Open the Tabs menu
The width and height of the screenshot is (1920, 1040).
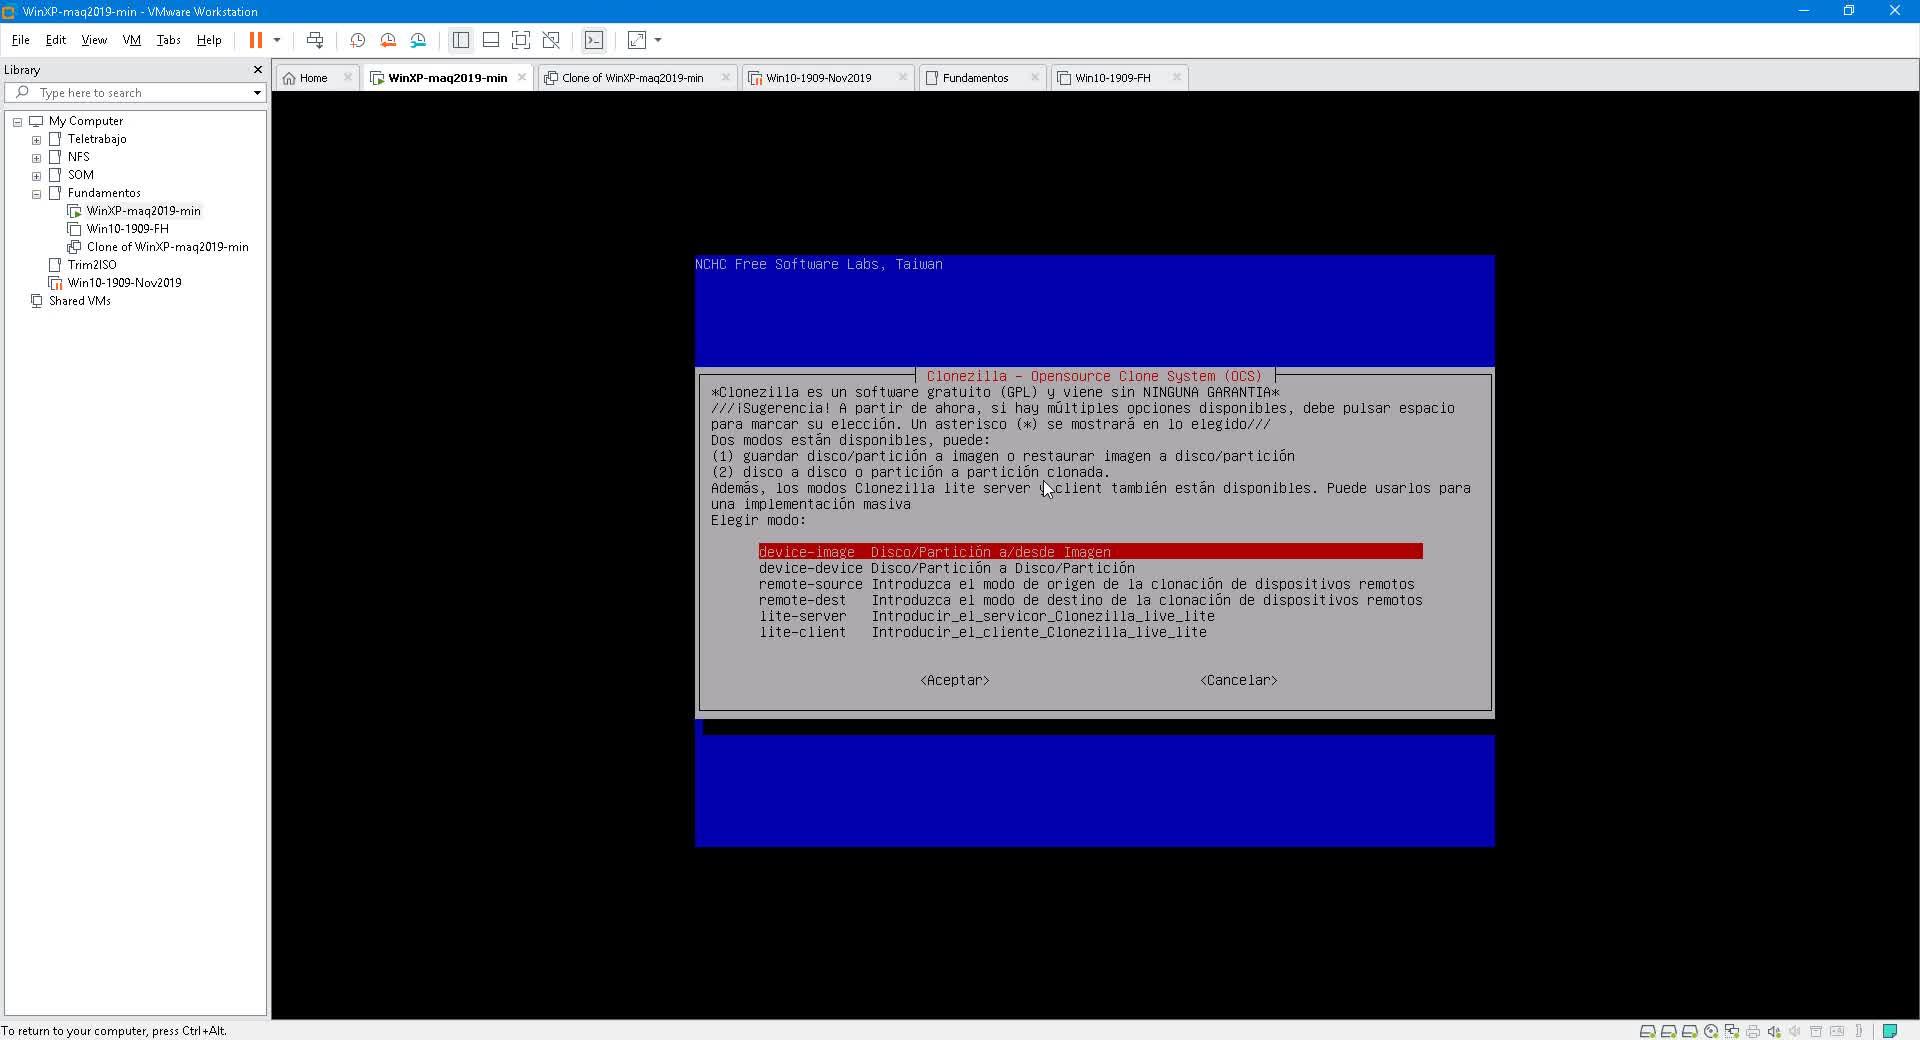pyautogui.click(x=168, y=40)
